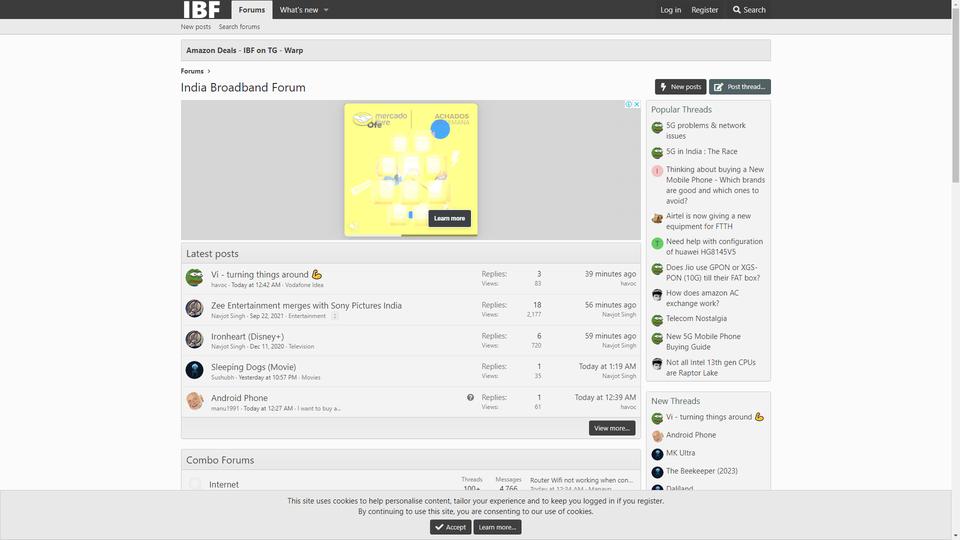Open Telecom Nostalgia thread
The width and height of the screenshot is (960, 540).
tap(696, 318)
